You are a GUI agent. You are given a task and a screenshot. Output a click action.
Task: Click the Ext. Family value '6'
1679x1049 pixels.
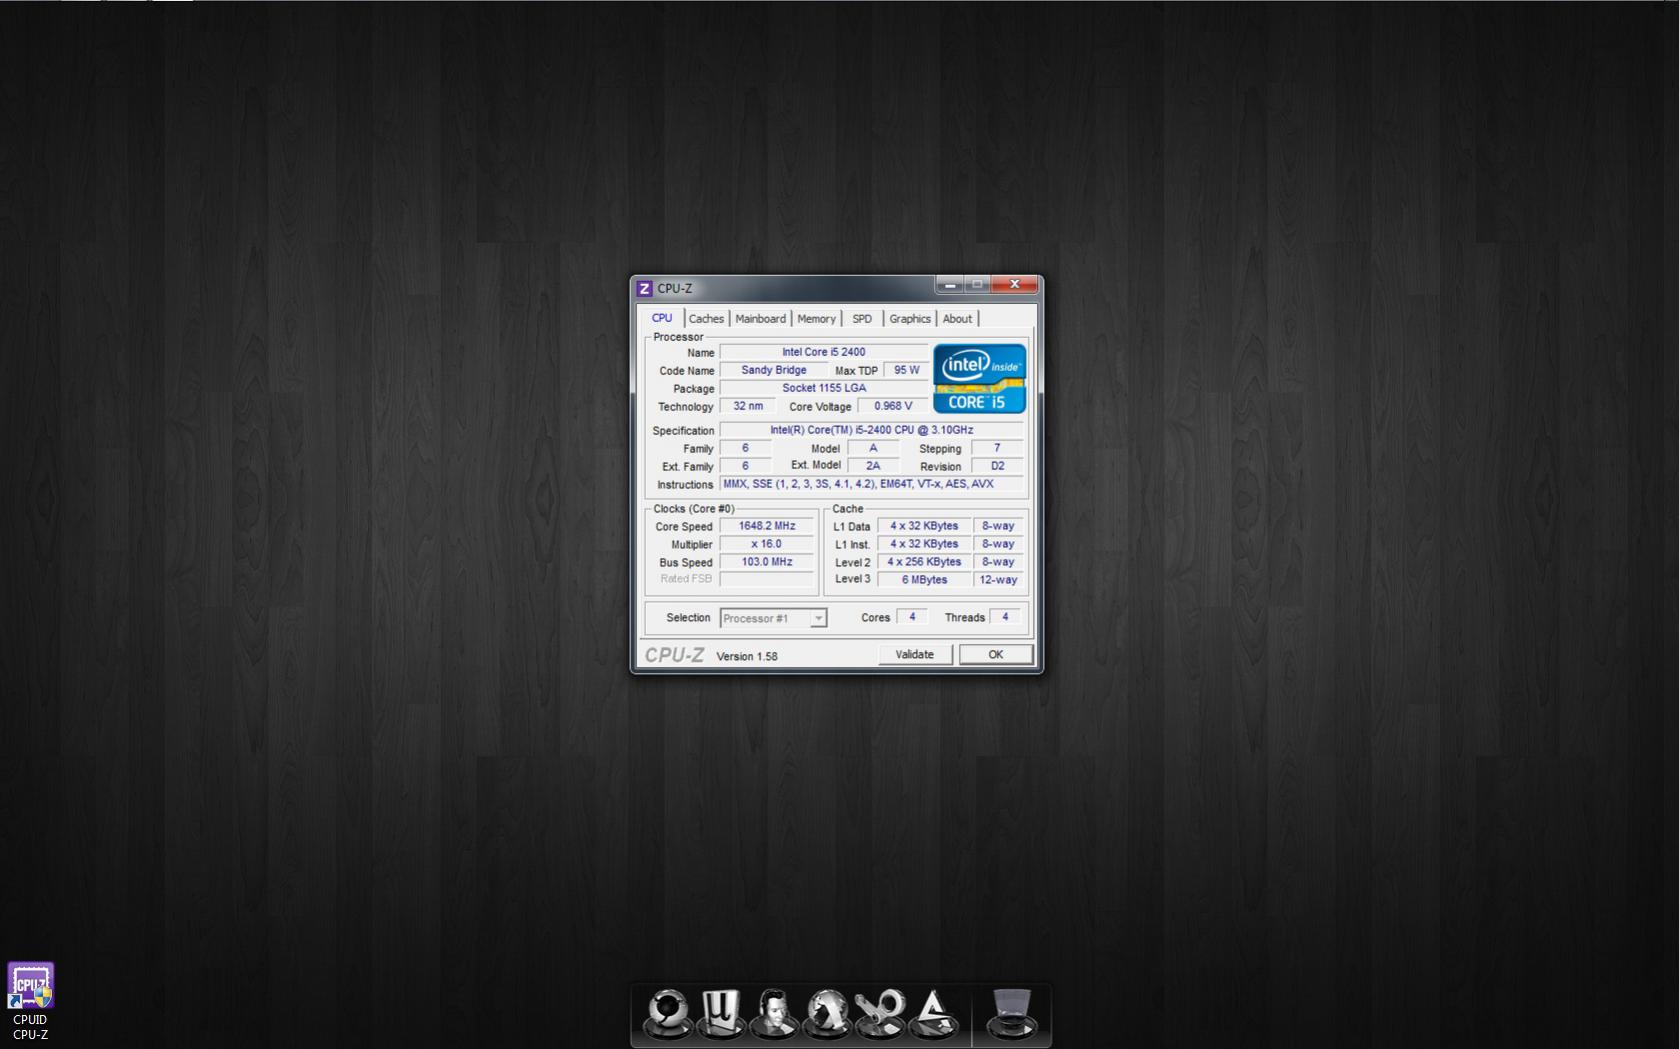pos(745,466)
